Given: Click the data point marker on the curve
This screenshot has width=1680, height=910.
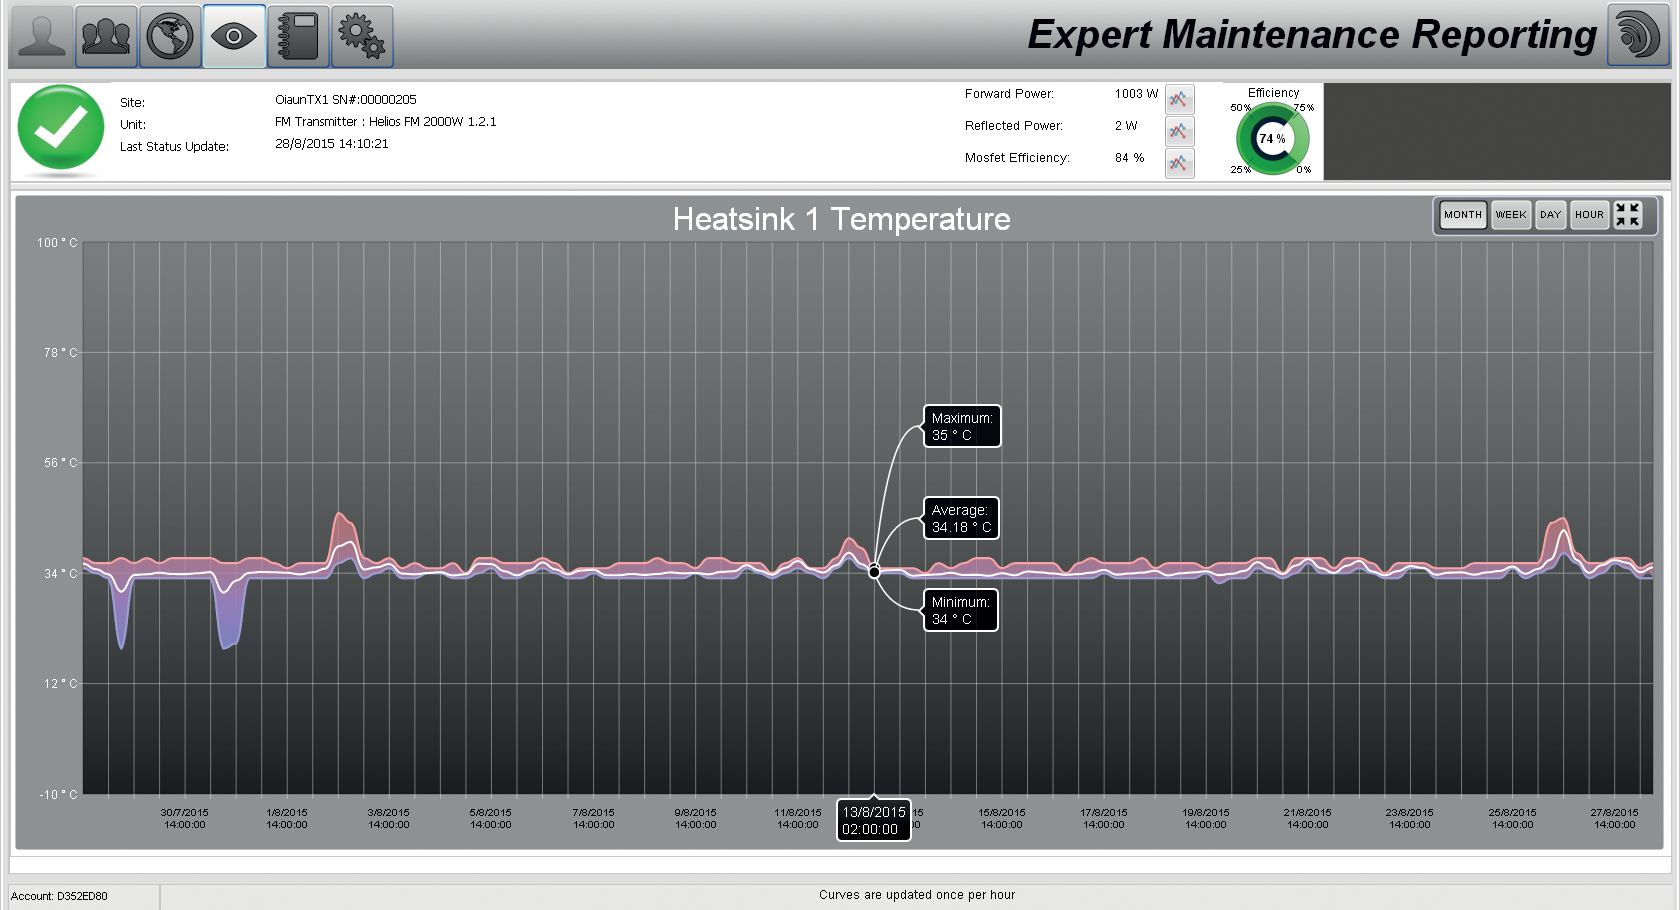Looking at the screenshot, I should tap(874, 572).
